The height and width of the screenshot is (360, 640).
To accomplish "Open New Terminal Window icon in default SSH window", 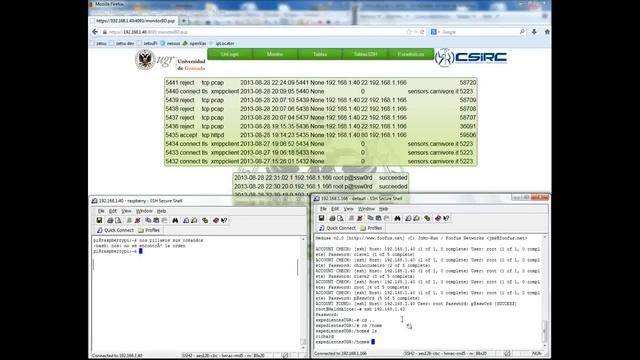I will click(x=408, y=218).
